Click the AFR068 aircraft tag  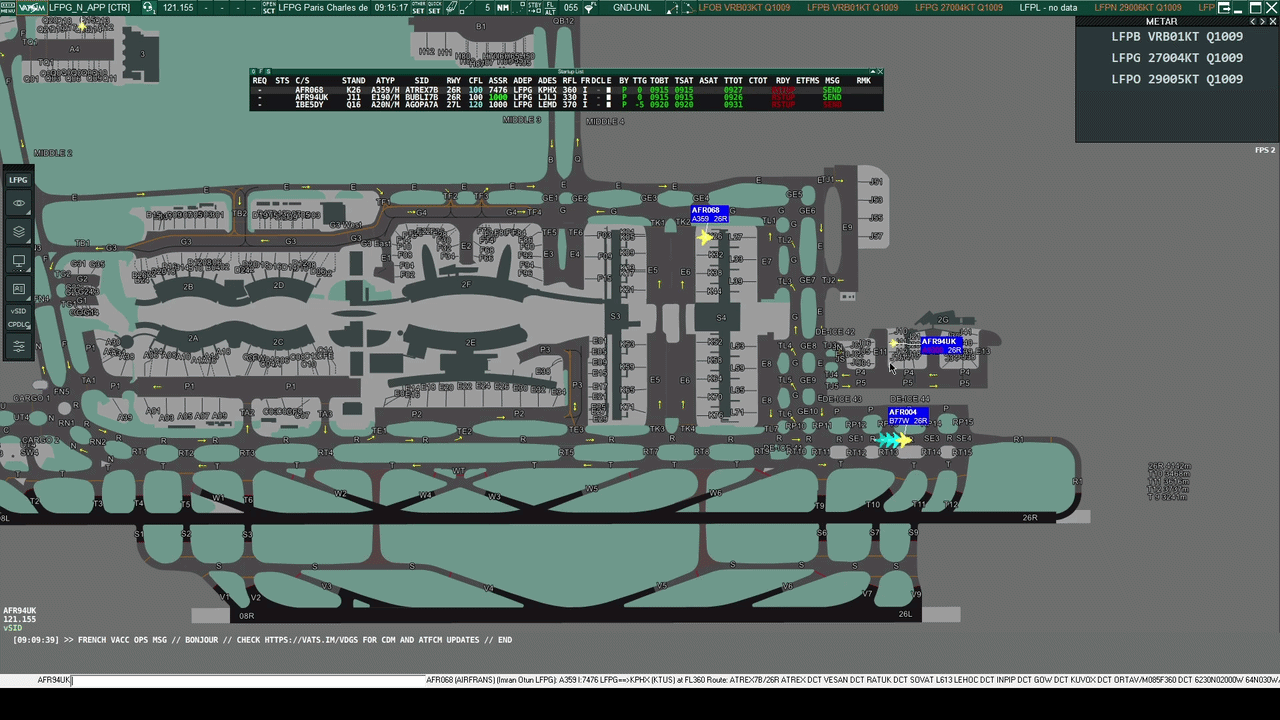tap(709, 214)
